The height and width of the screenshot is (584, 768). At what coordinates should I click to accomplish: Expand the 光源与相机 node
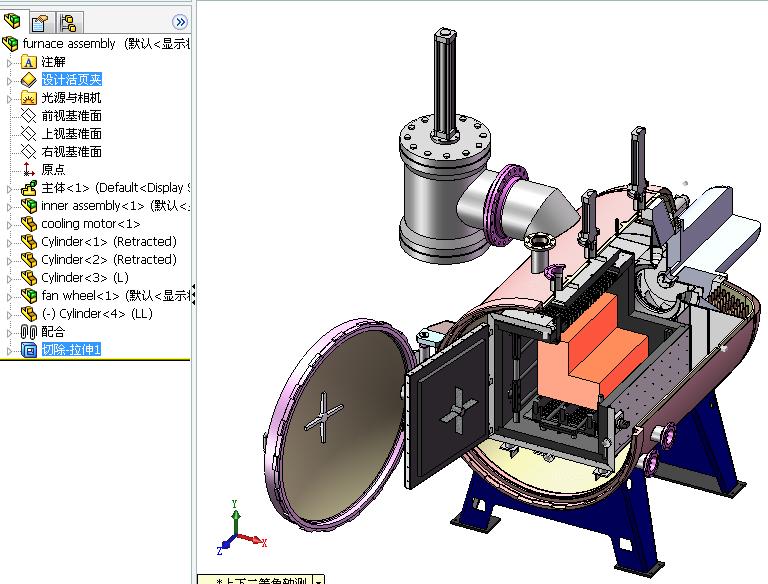tap(9, 99)
